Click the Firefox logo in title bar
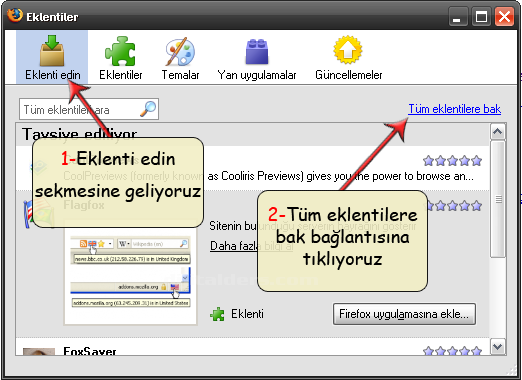The height and width of the screenshot is (380, 522). click(15, 15)
